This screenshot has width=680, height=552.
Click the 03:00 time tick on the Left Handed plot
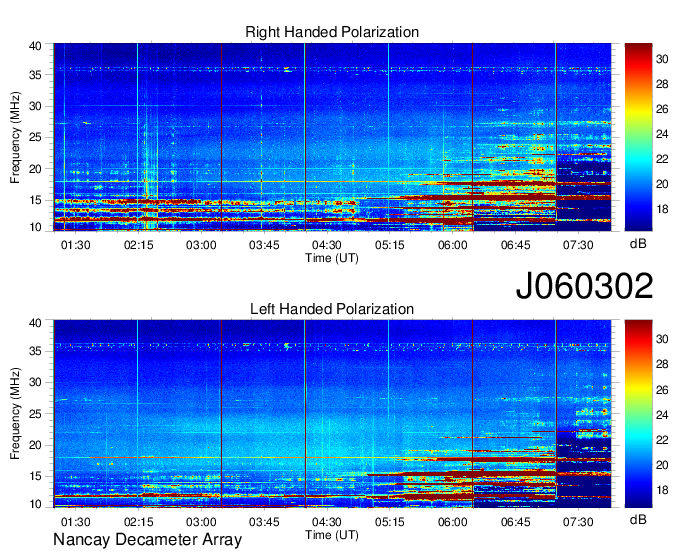tap(201, 522)
